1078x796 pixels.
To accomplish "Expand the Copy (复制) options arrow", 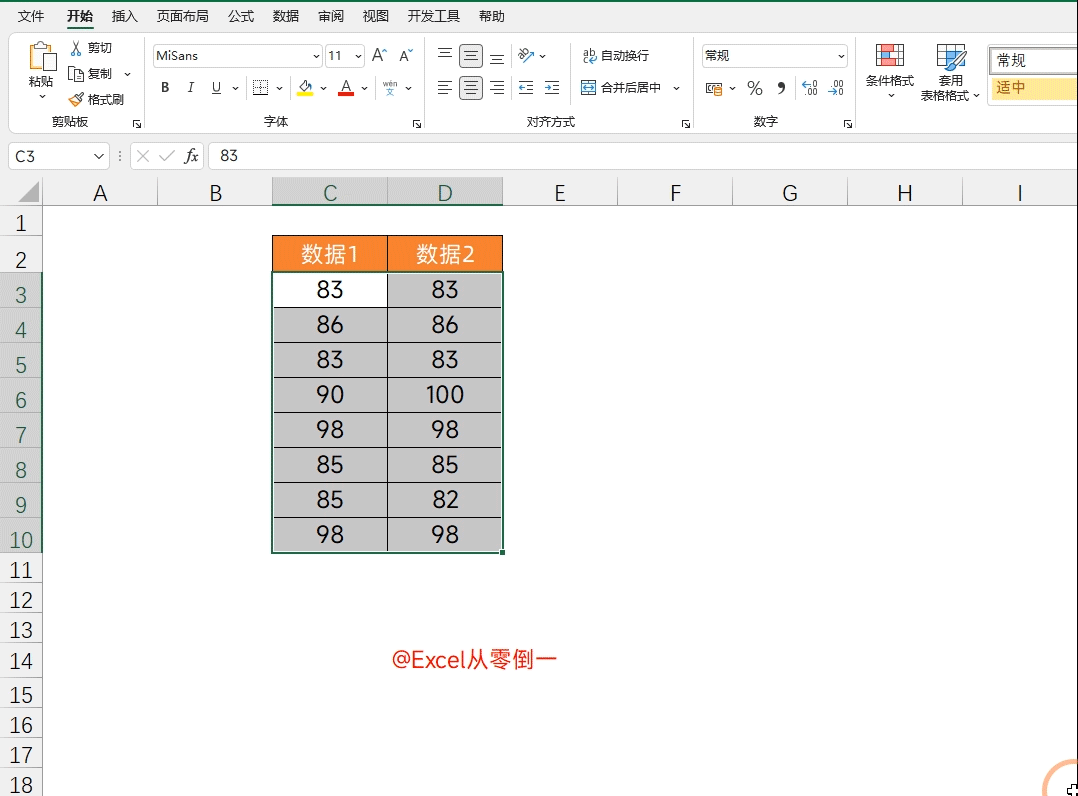I will pos(127,74).
